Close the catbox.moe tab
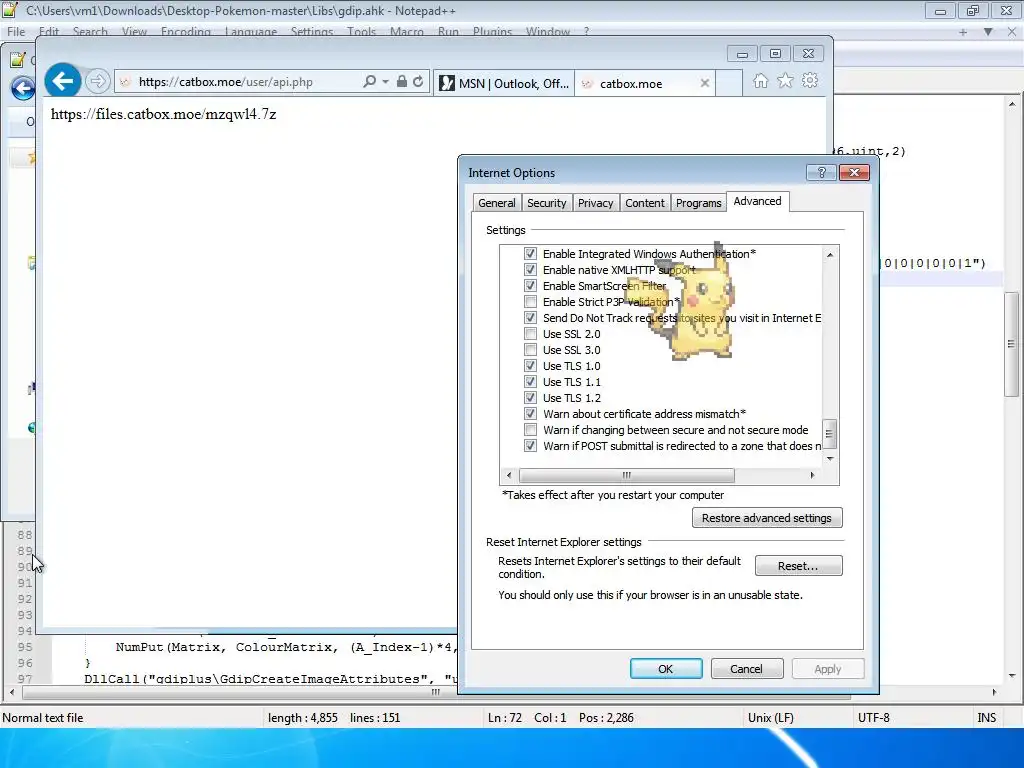The height and width of the screenshot is (768, 1024). [705, 83]
